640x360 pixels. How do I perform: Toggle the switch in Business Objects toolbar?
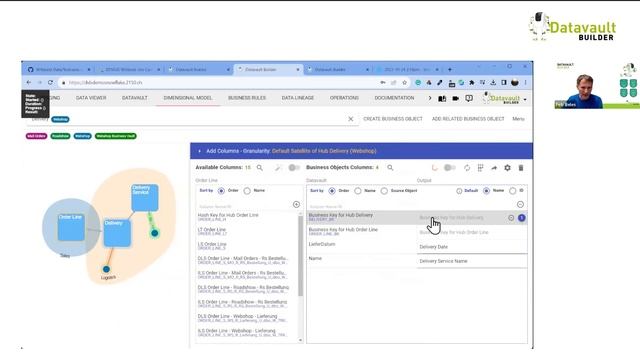point(449,168)
